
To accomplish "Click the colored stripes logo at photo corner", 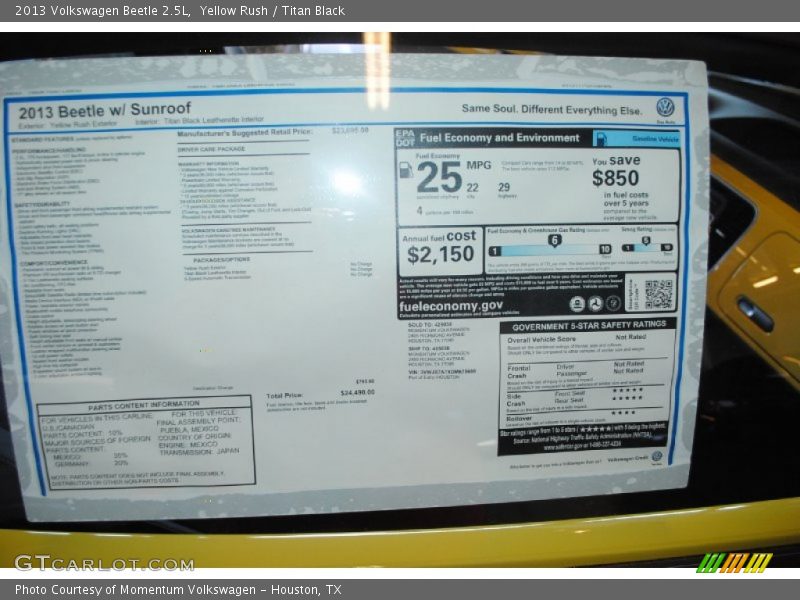I will pyautogui.click(x=734, y=562).
